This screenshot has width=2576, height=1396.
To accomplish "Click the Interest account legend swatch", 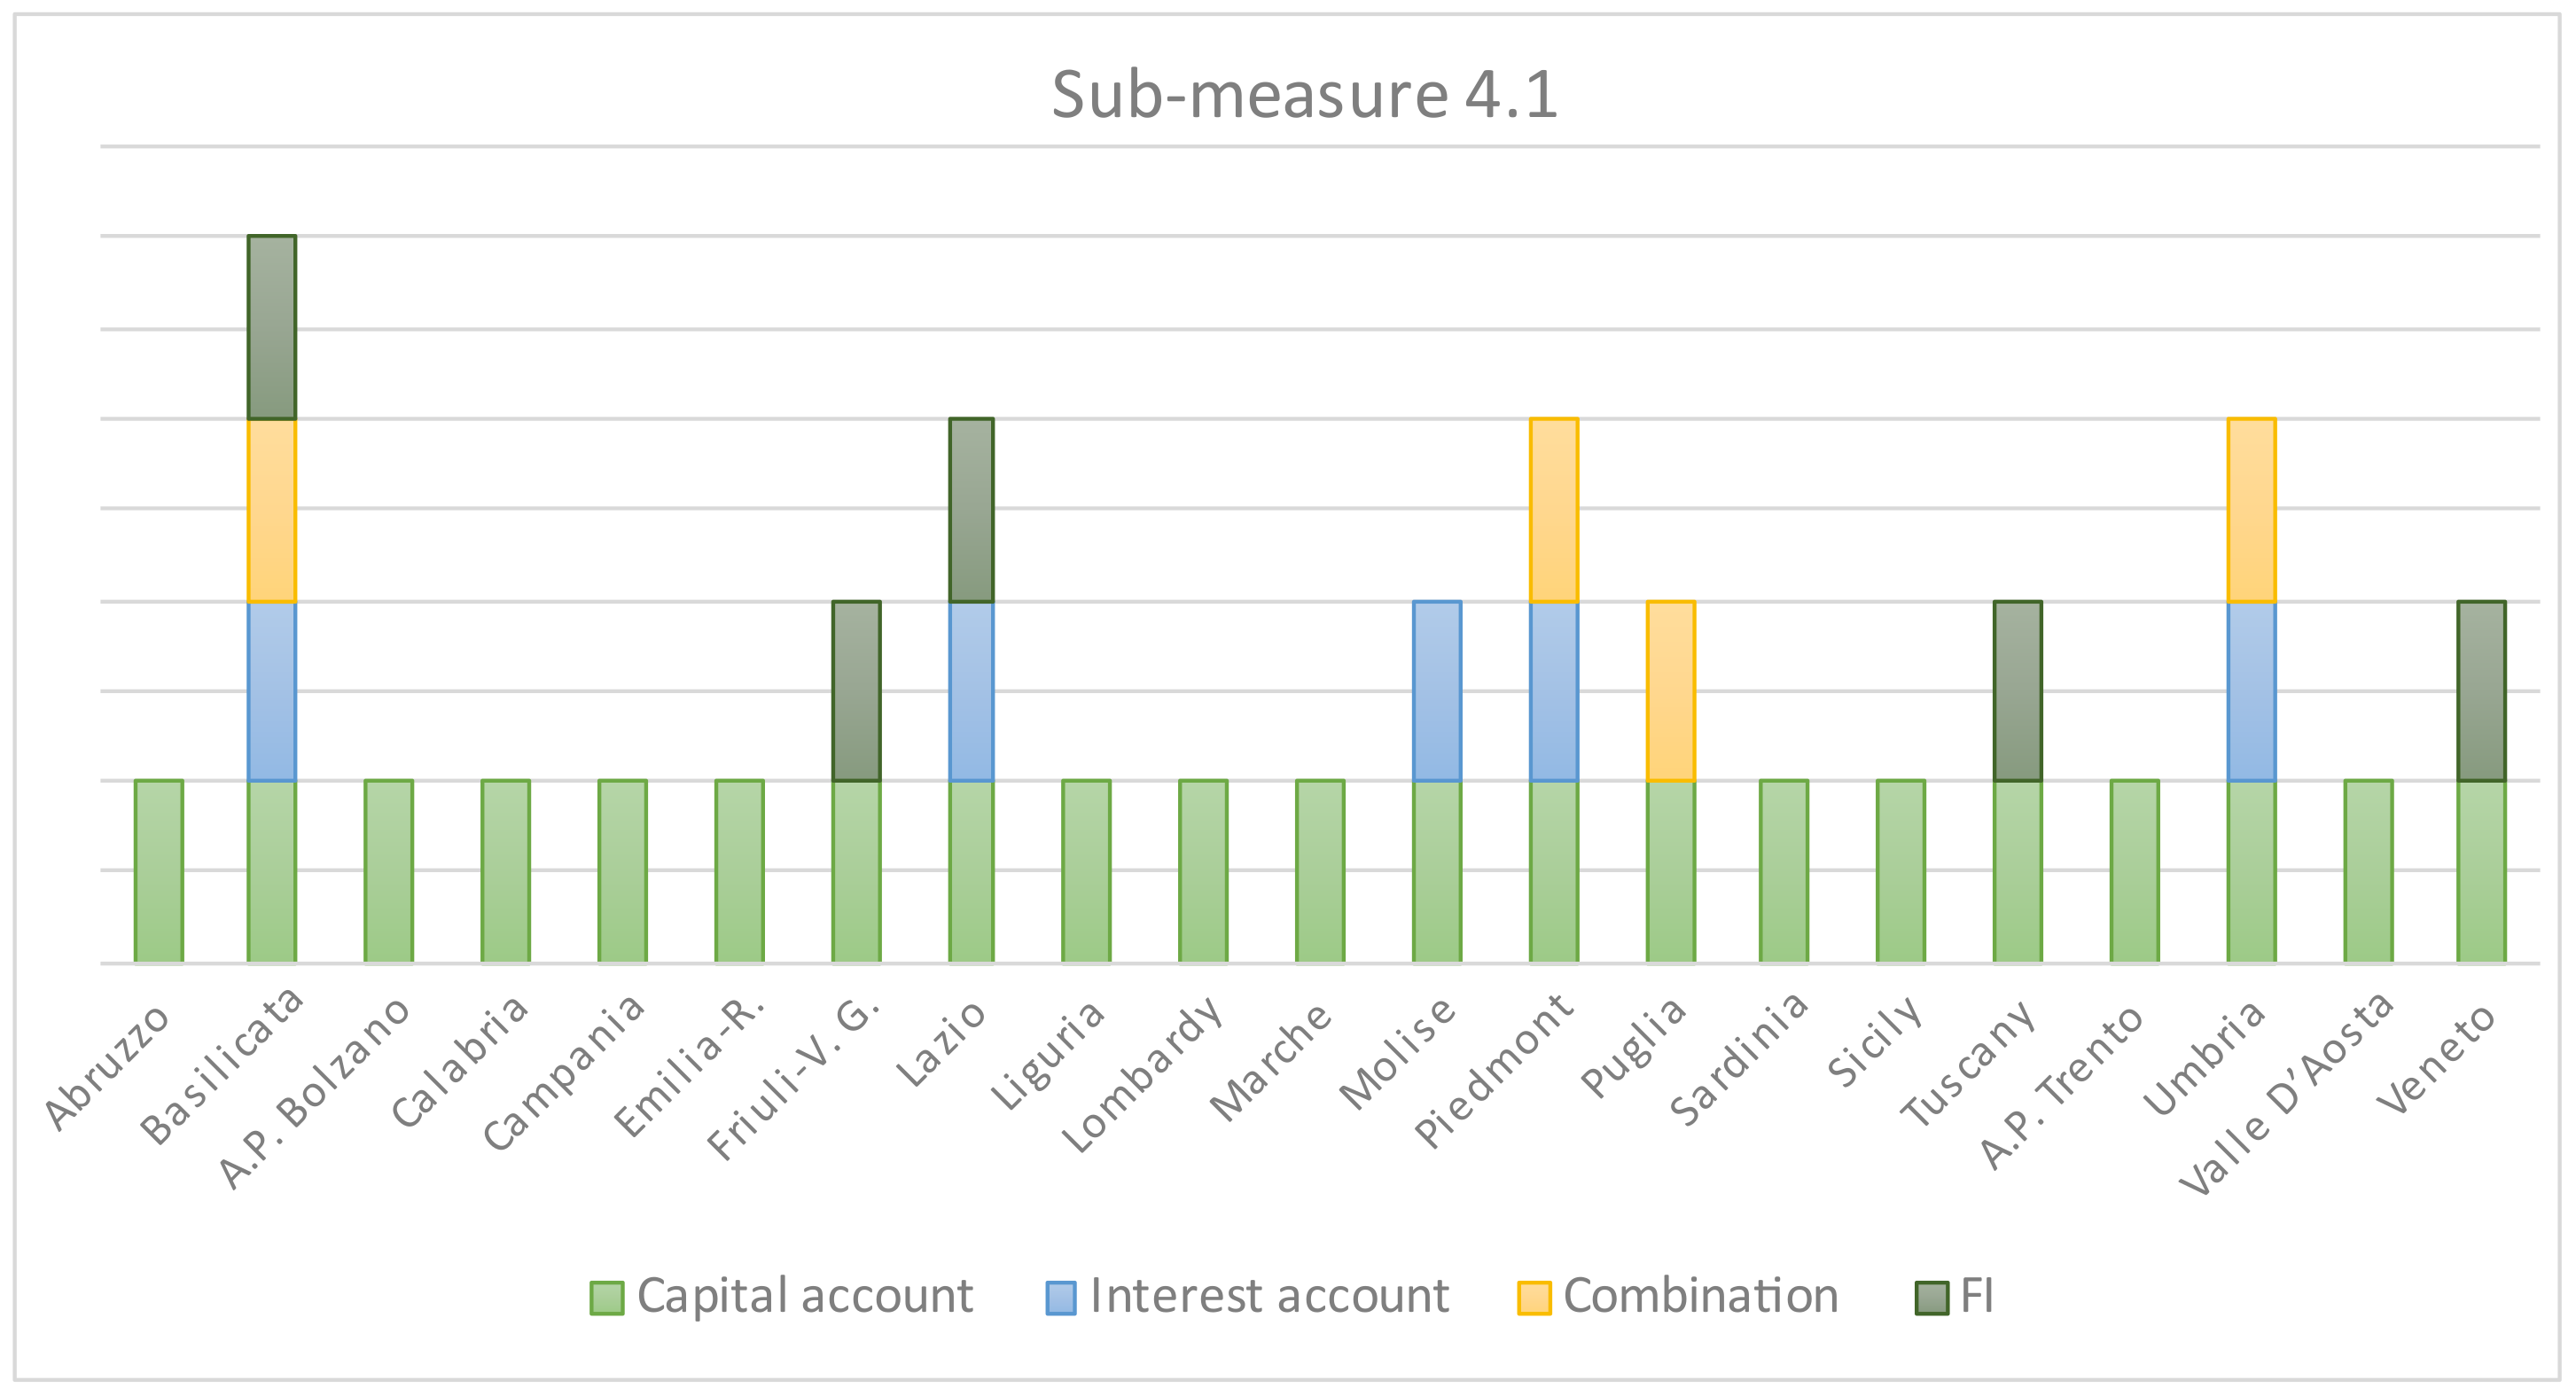I will coord(1061,1297).
